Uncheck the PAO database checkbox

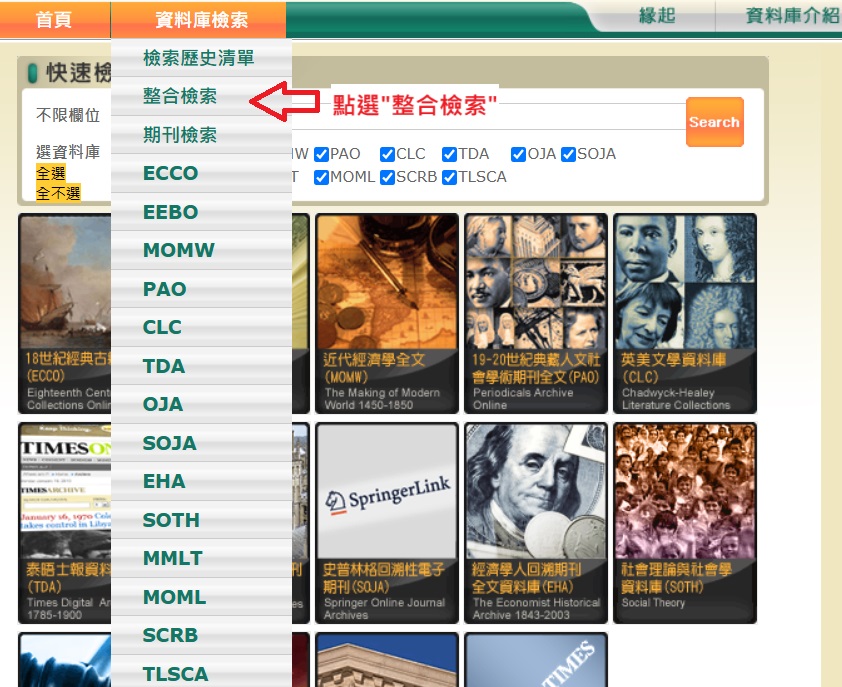[x=322, y=155]
